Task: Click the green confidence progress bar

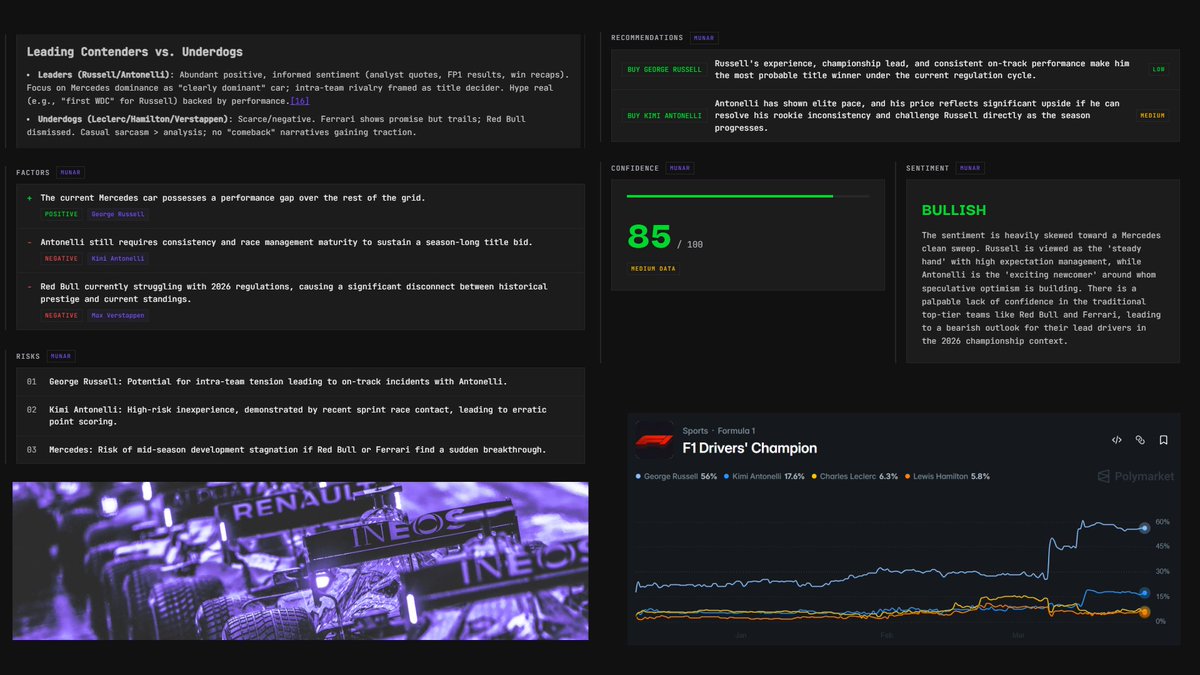Action: [x=730, y=196]
